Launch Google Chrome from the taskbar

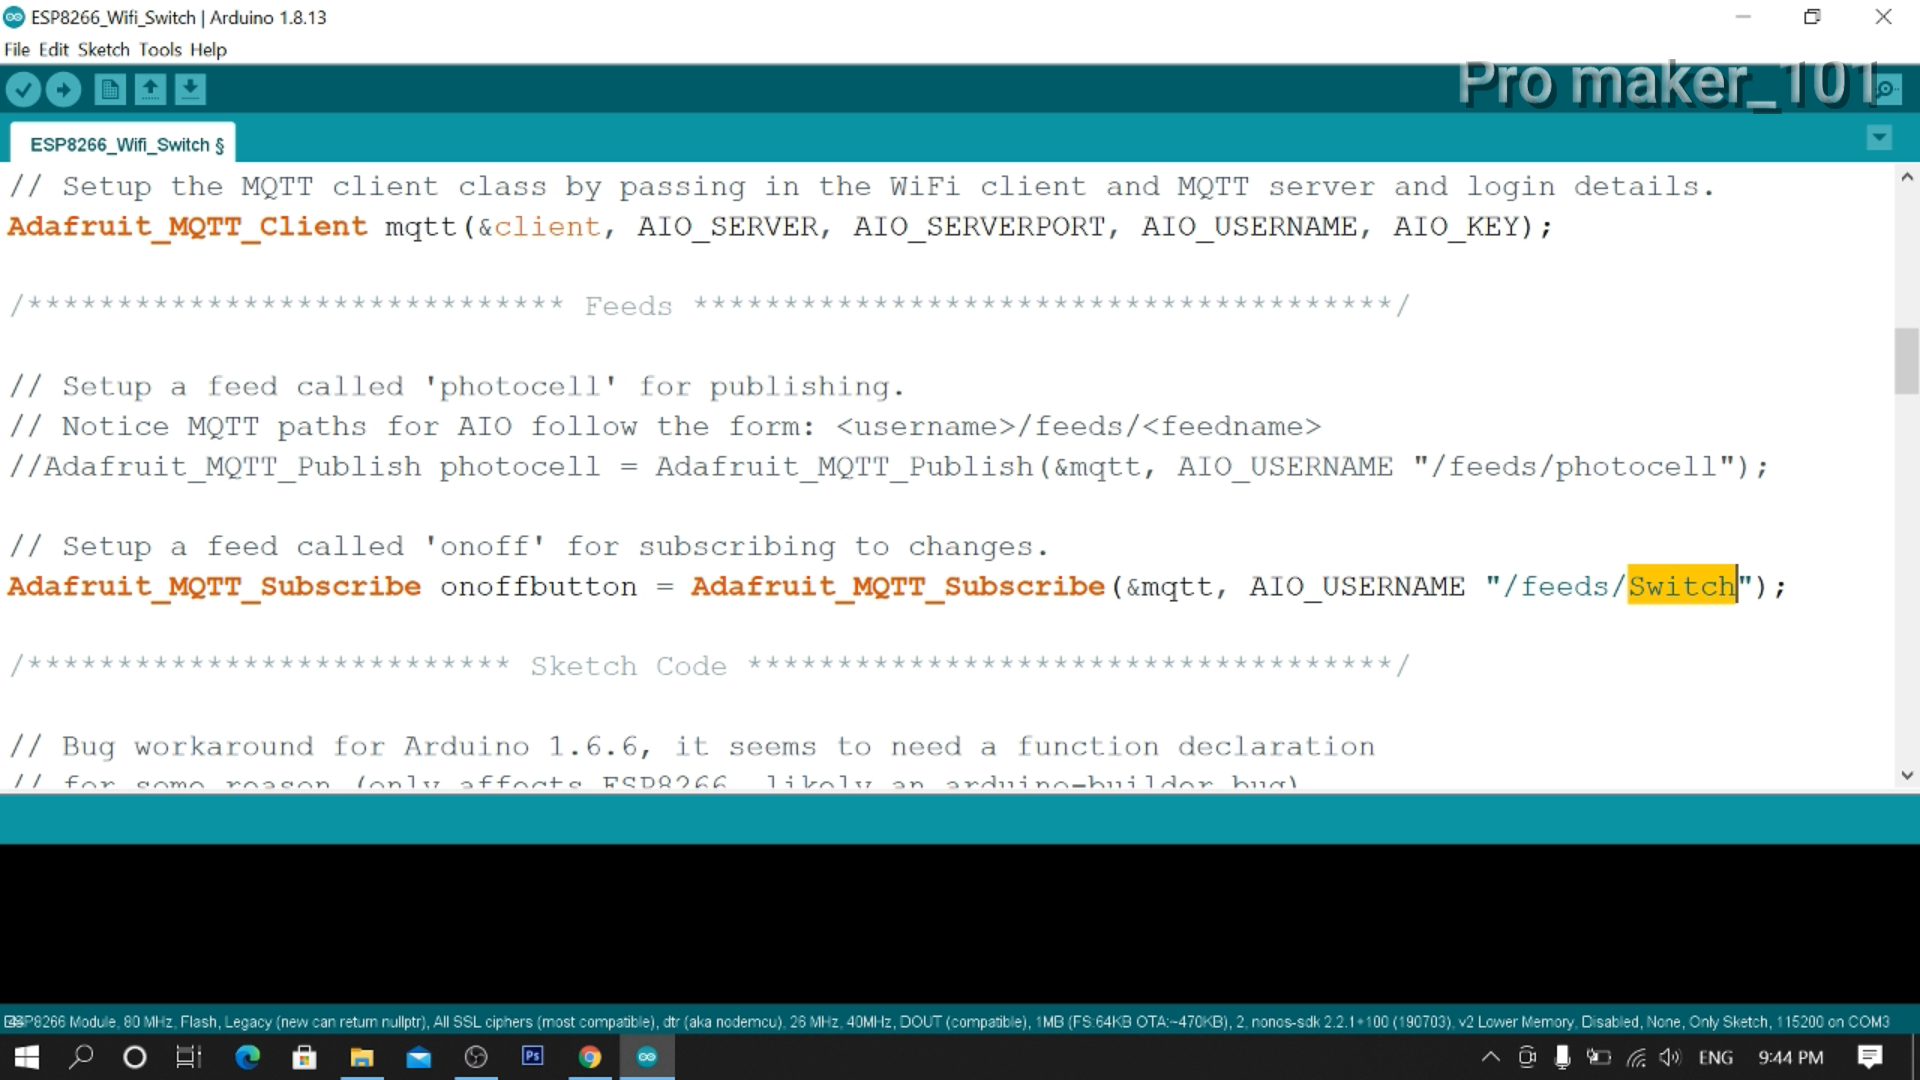click(x=590, y=1057)
